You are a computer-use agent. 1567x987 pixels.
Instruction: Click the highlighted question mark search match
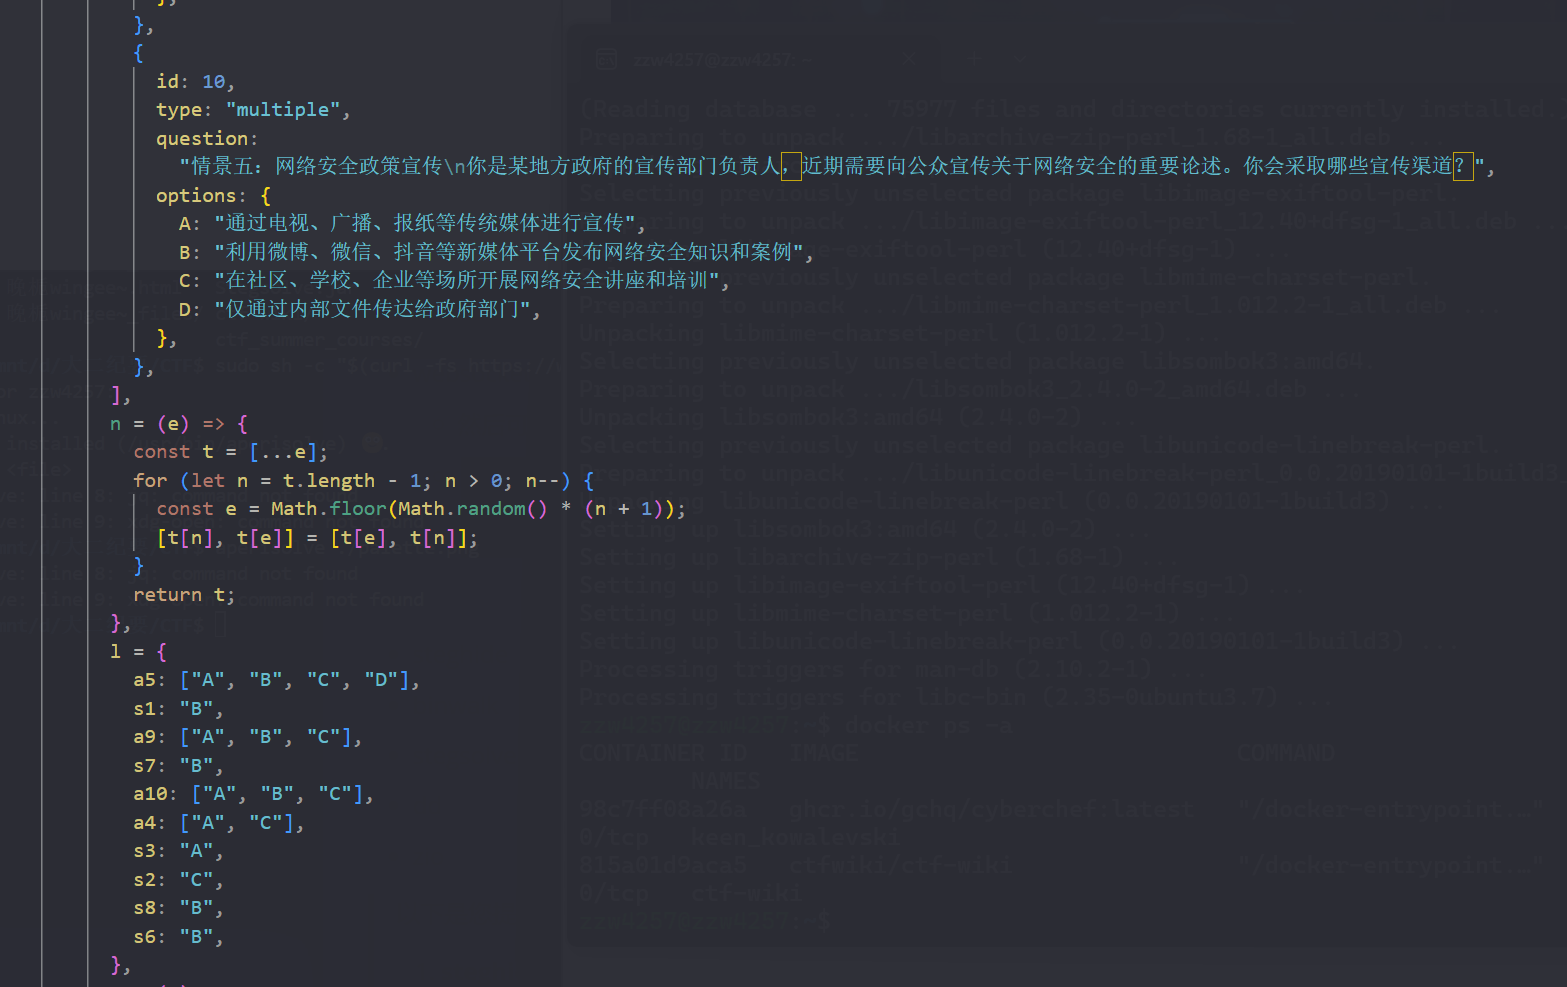[x=1463, y=166]
